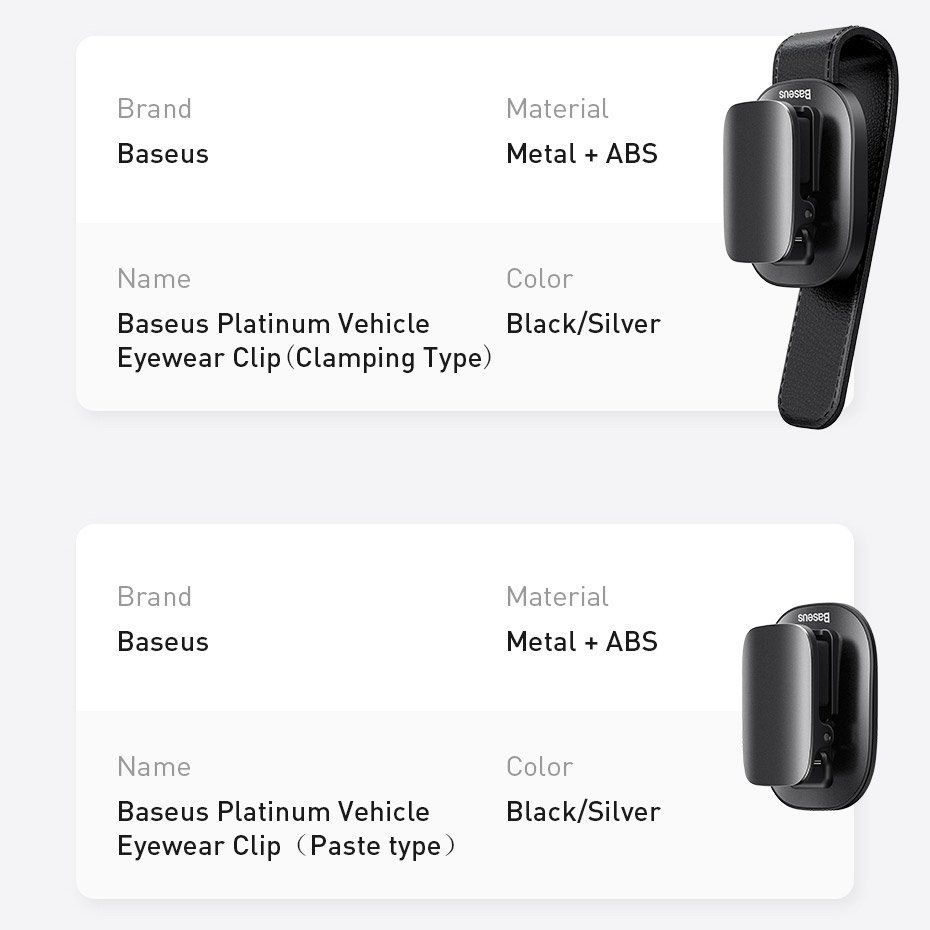Click Name label in the Paste type card
930x930 pixels.
click(x=154, y=767)
